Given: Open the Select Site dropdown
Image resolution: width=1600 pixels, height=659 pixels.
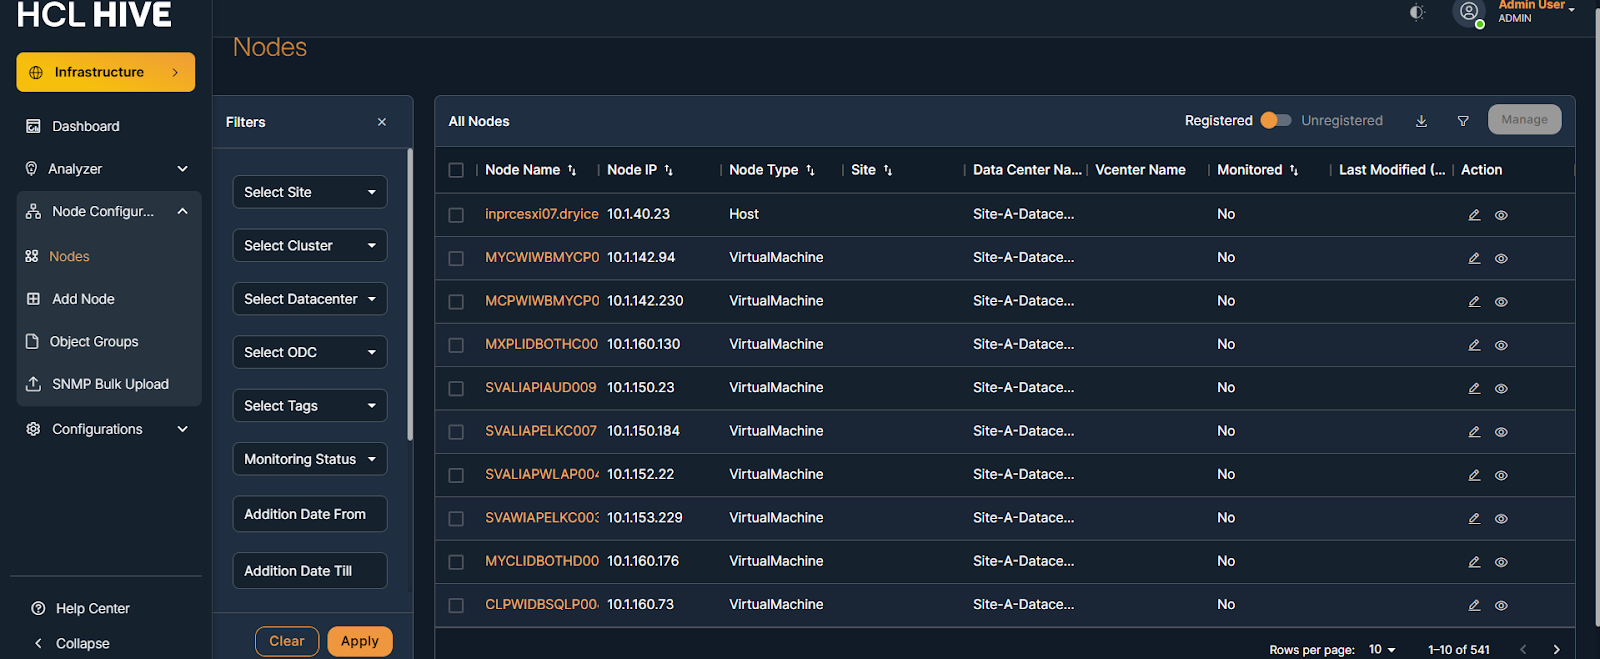Looking at the screenshot, I should (310, 192).
